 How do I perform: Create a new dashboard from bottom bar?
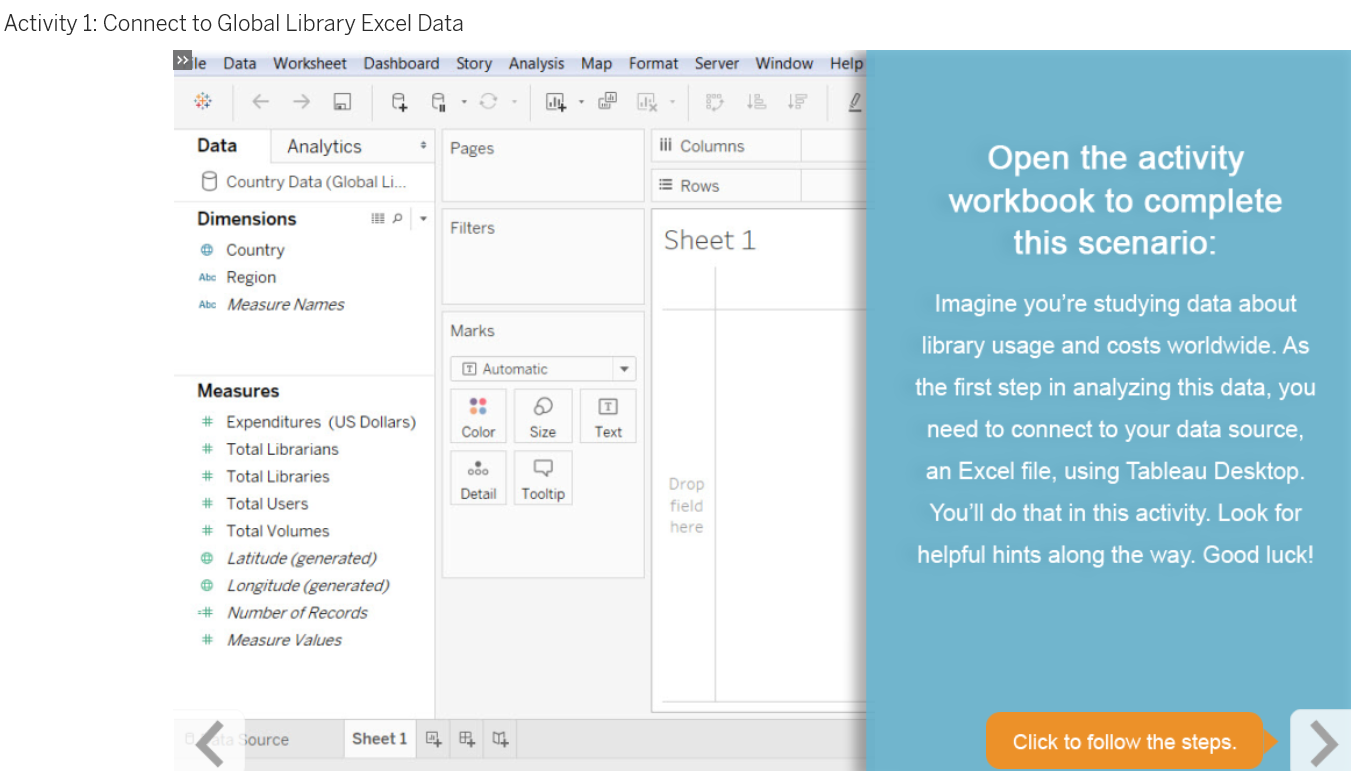point(466,739)
